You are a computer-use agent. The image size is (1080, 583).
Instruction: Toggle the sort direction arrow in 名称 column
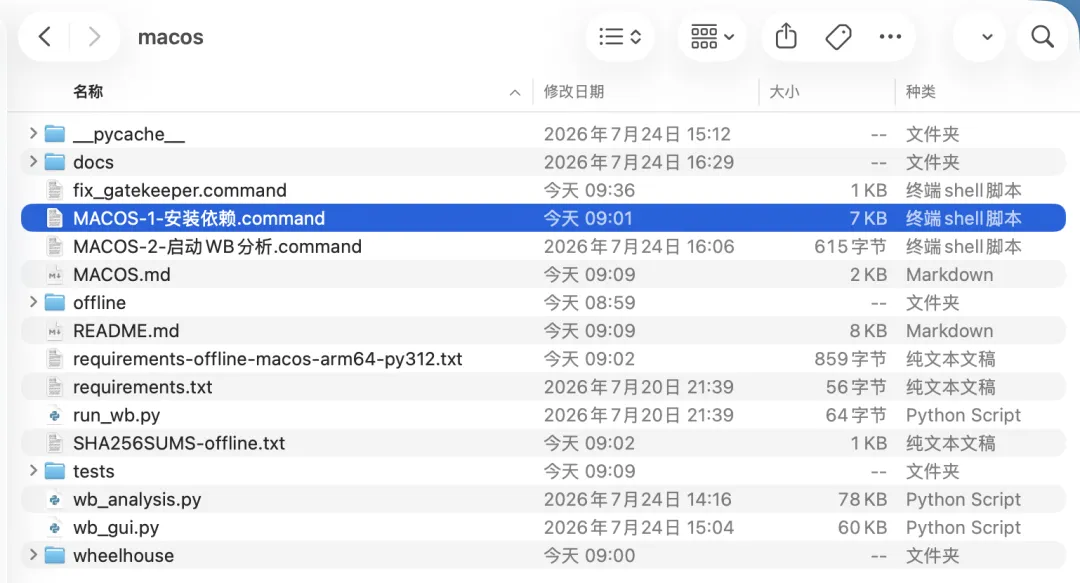[515, 92]
